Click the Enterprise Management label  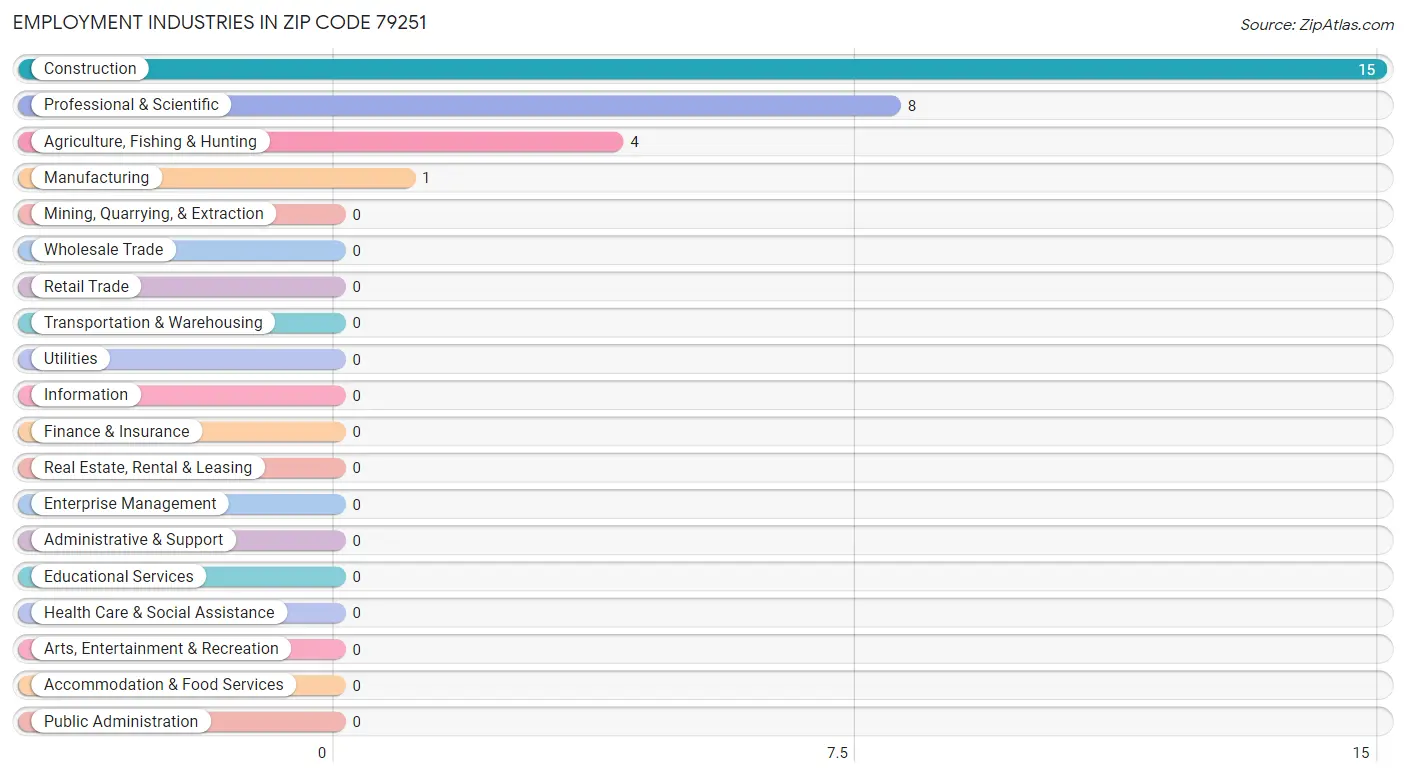130,504
